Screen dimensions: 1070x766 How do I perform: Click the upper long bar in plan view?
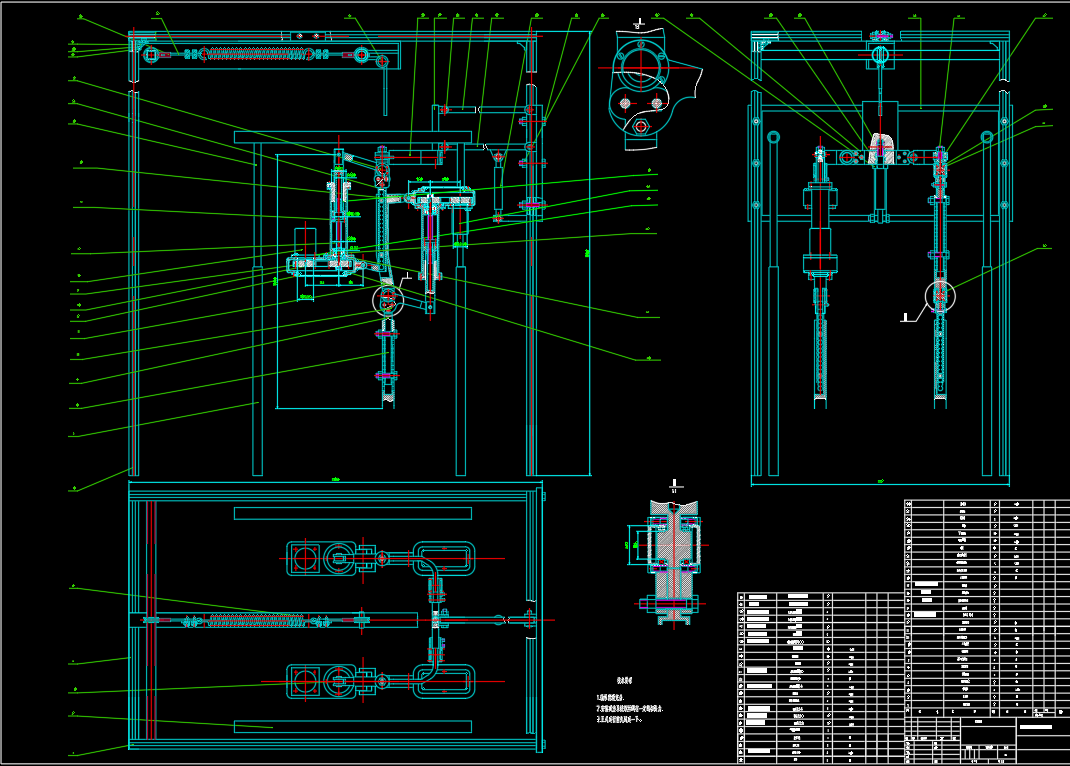point(351,513)
